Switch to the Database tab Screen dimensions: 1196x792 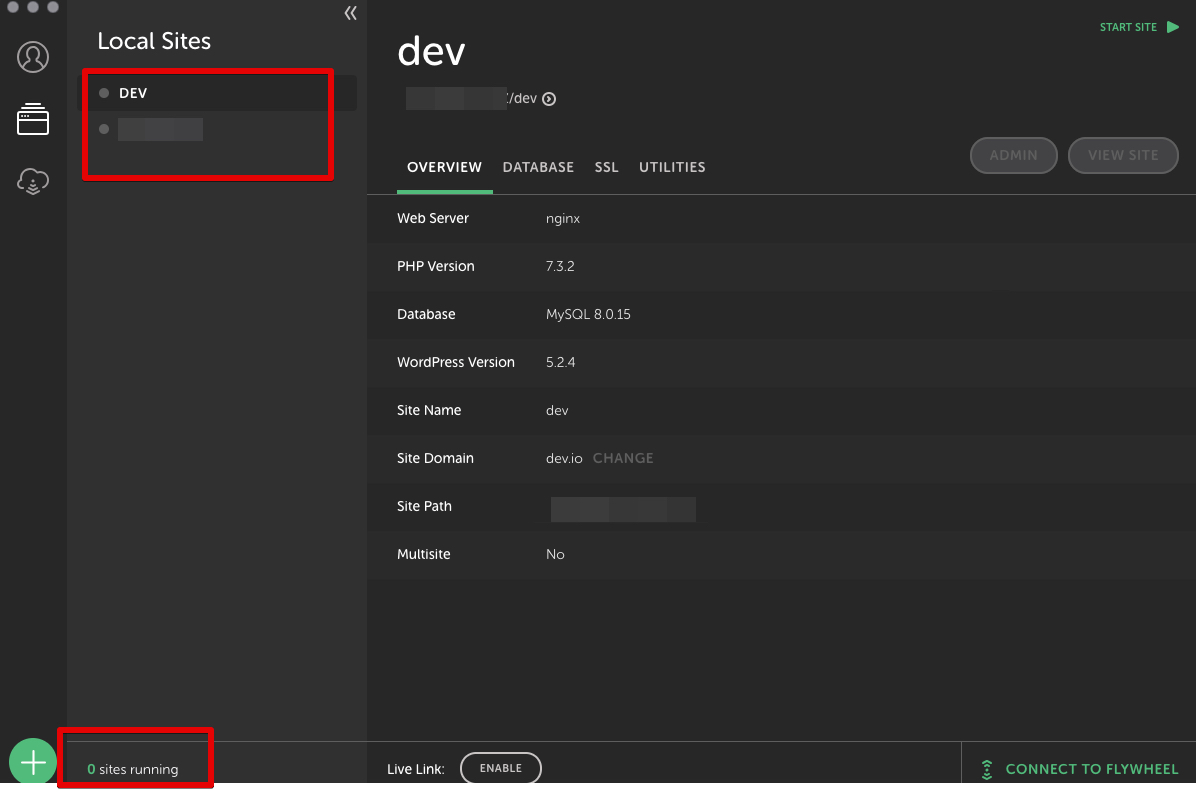pyautogui.click(x=538, y=167)
